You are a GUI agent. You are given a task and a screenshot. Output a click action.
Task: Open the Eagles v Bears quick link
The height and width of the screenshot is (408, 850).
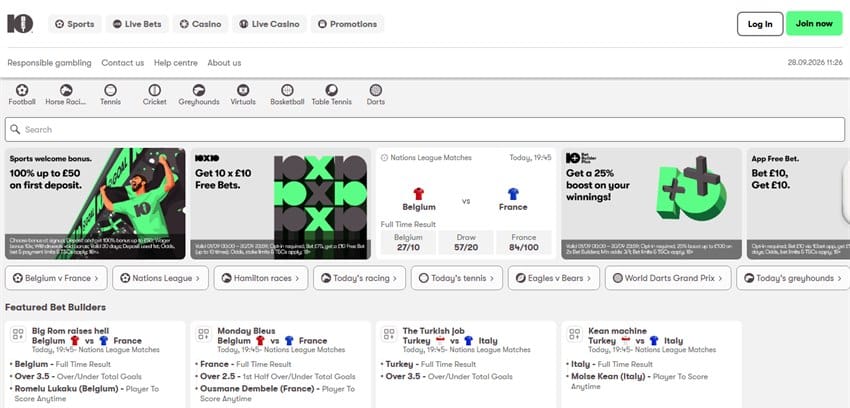coord(554,278)
